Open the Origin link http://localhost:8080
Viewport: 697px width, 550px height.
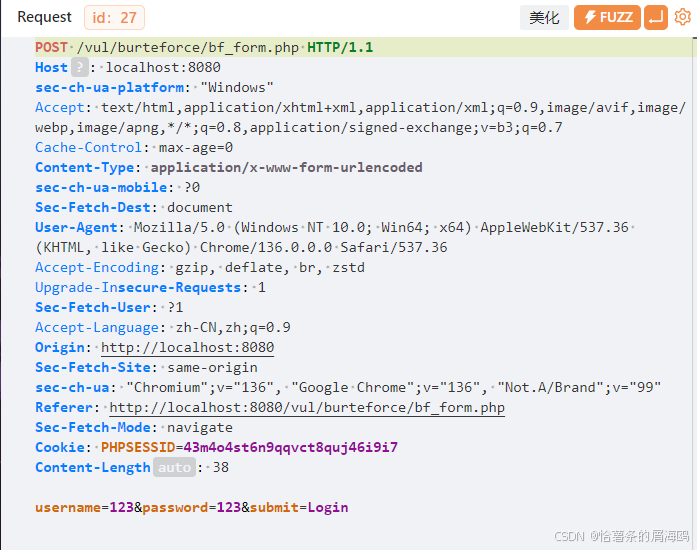(x=188, y=347)
